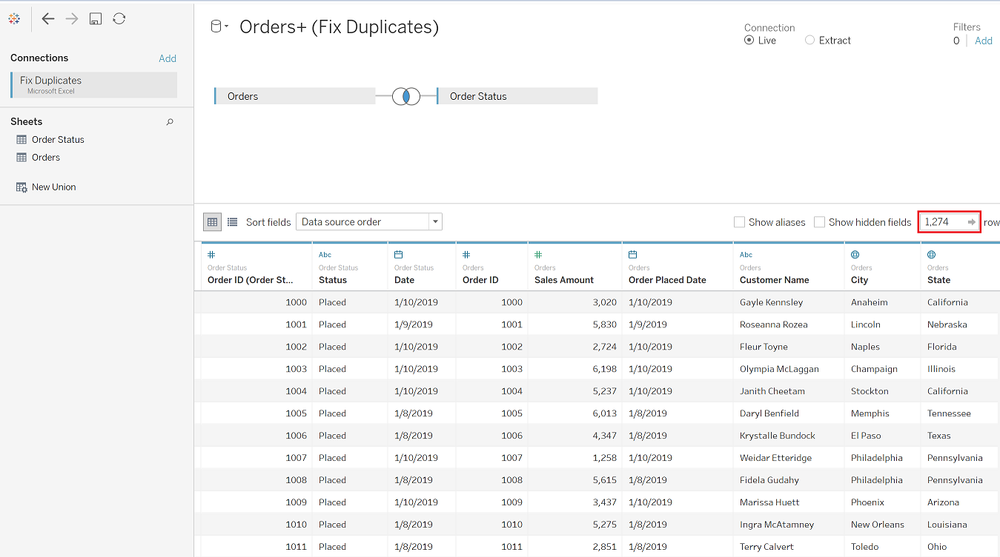Screen dimensions: 1000x557
Task: Click the Sales Amount column header
Action: (x=564, y=280)
